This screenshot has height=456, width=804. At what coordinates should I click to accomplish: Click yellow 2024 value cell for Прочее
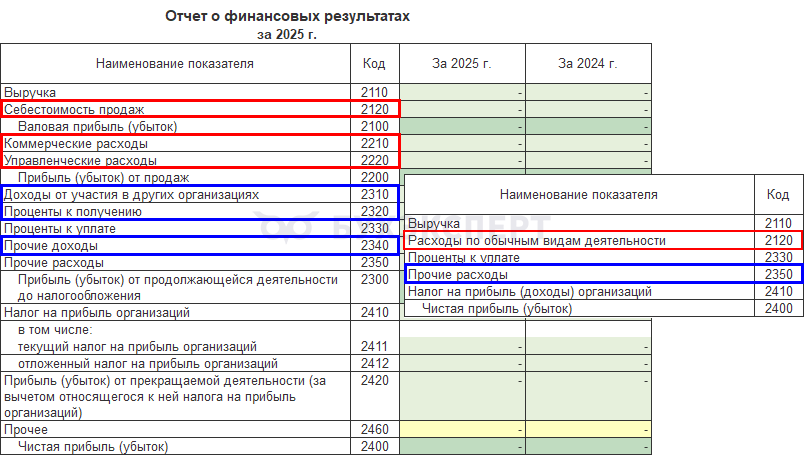pos(588,429)
